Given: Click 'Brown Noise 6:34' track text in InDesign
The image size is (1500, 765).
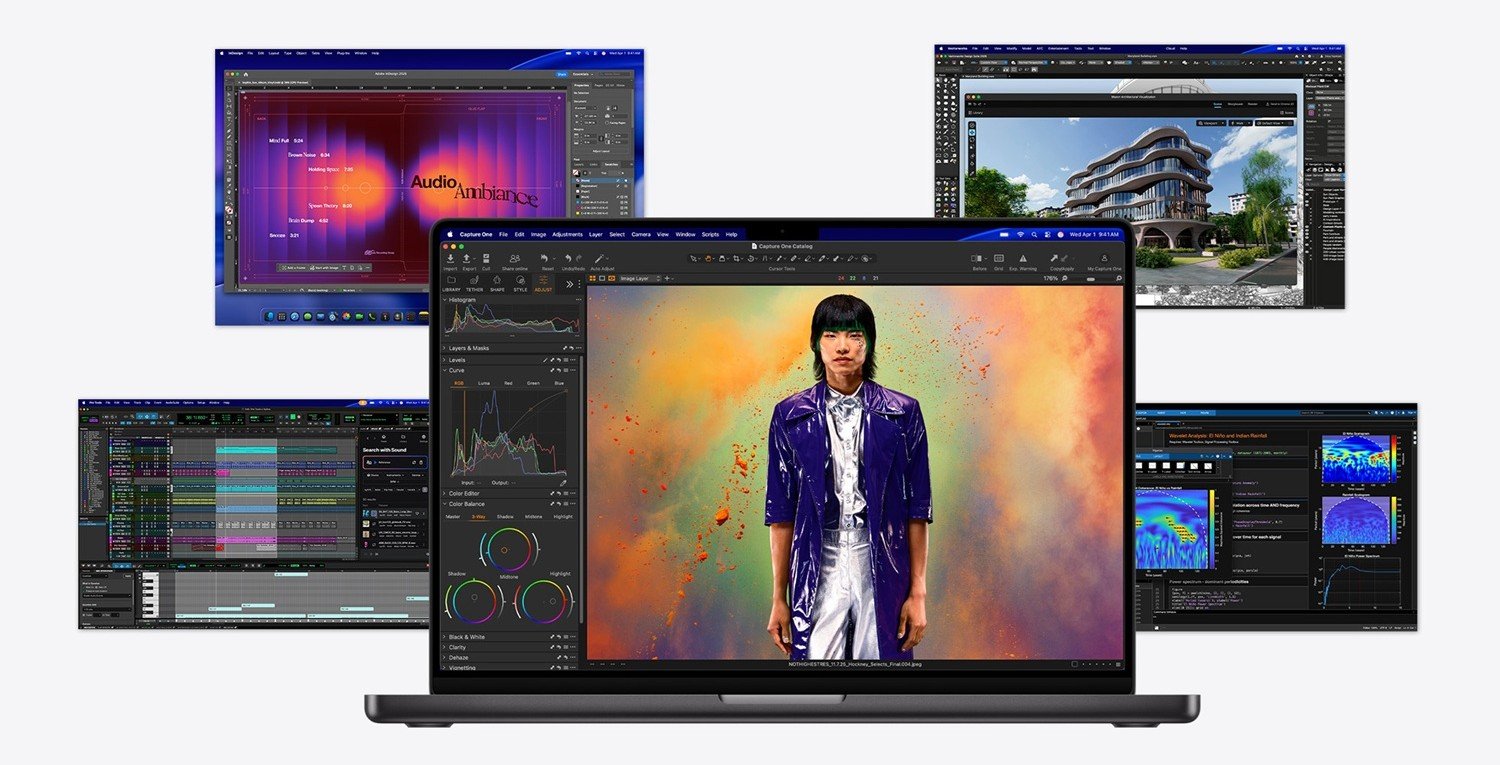Looking at the screenshot, I should 309,155.
